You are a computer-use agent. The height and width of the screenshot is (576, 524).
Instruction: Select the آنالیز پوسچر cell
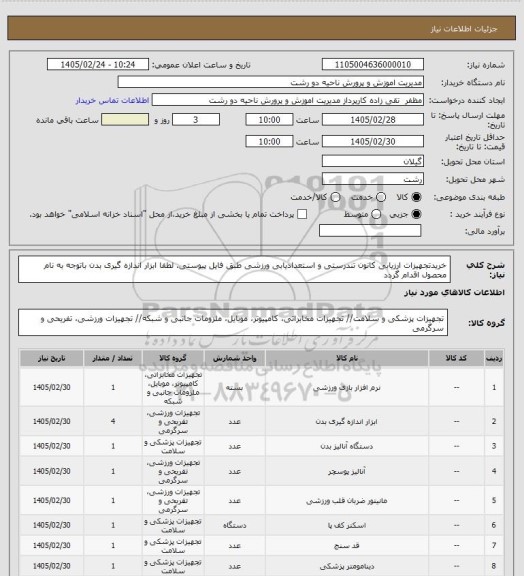347,471
